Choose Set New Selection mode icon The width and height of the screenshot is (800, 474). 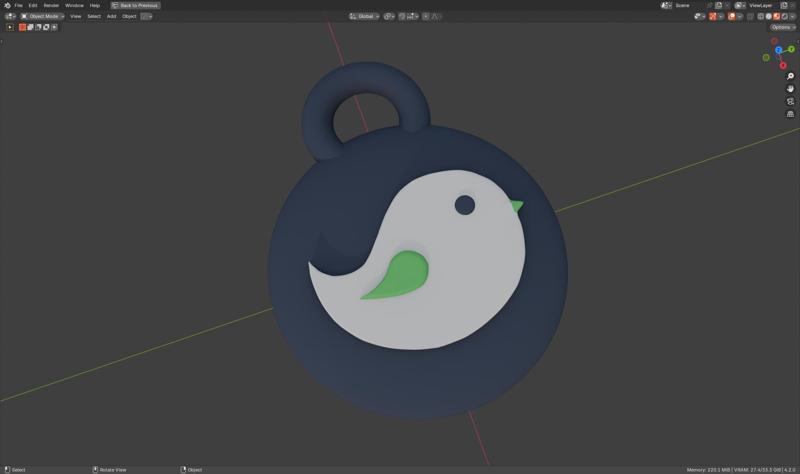click(22, 27)
